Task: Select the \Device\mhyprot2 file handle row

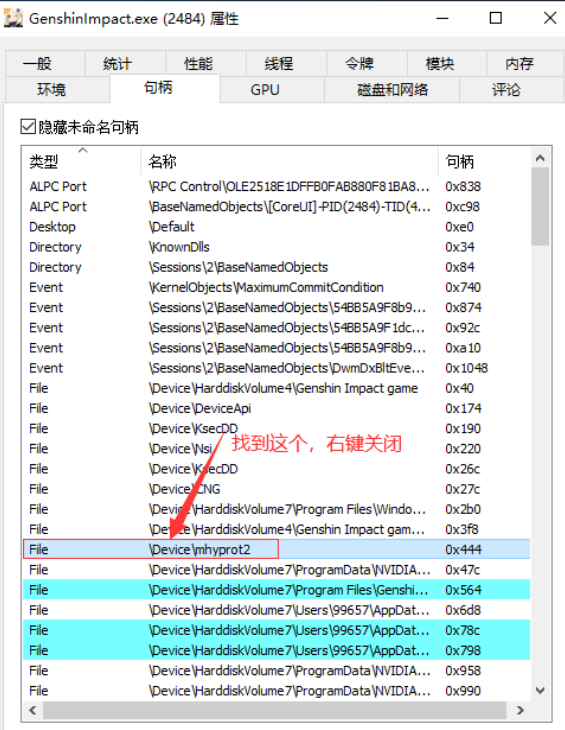Action: [276, 549]
